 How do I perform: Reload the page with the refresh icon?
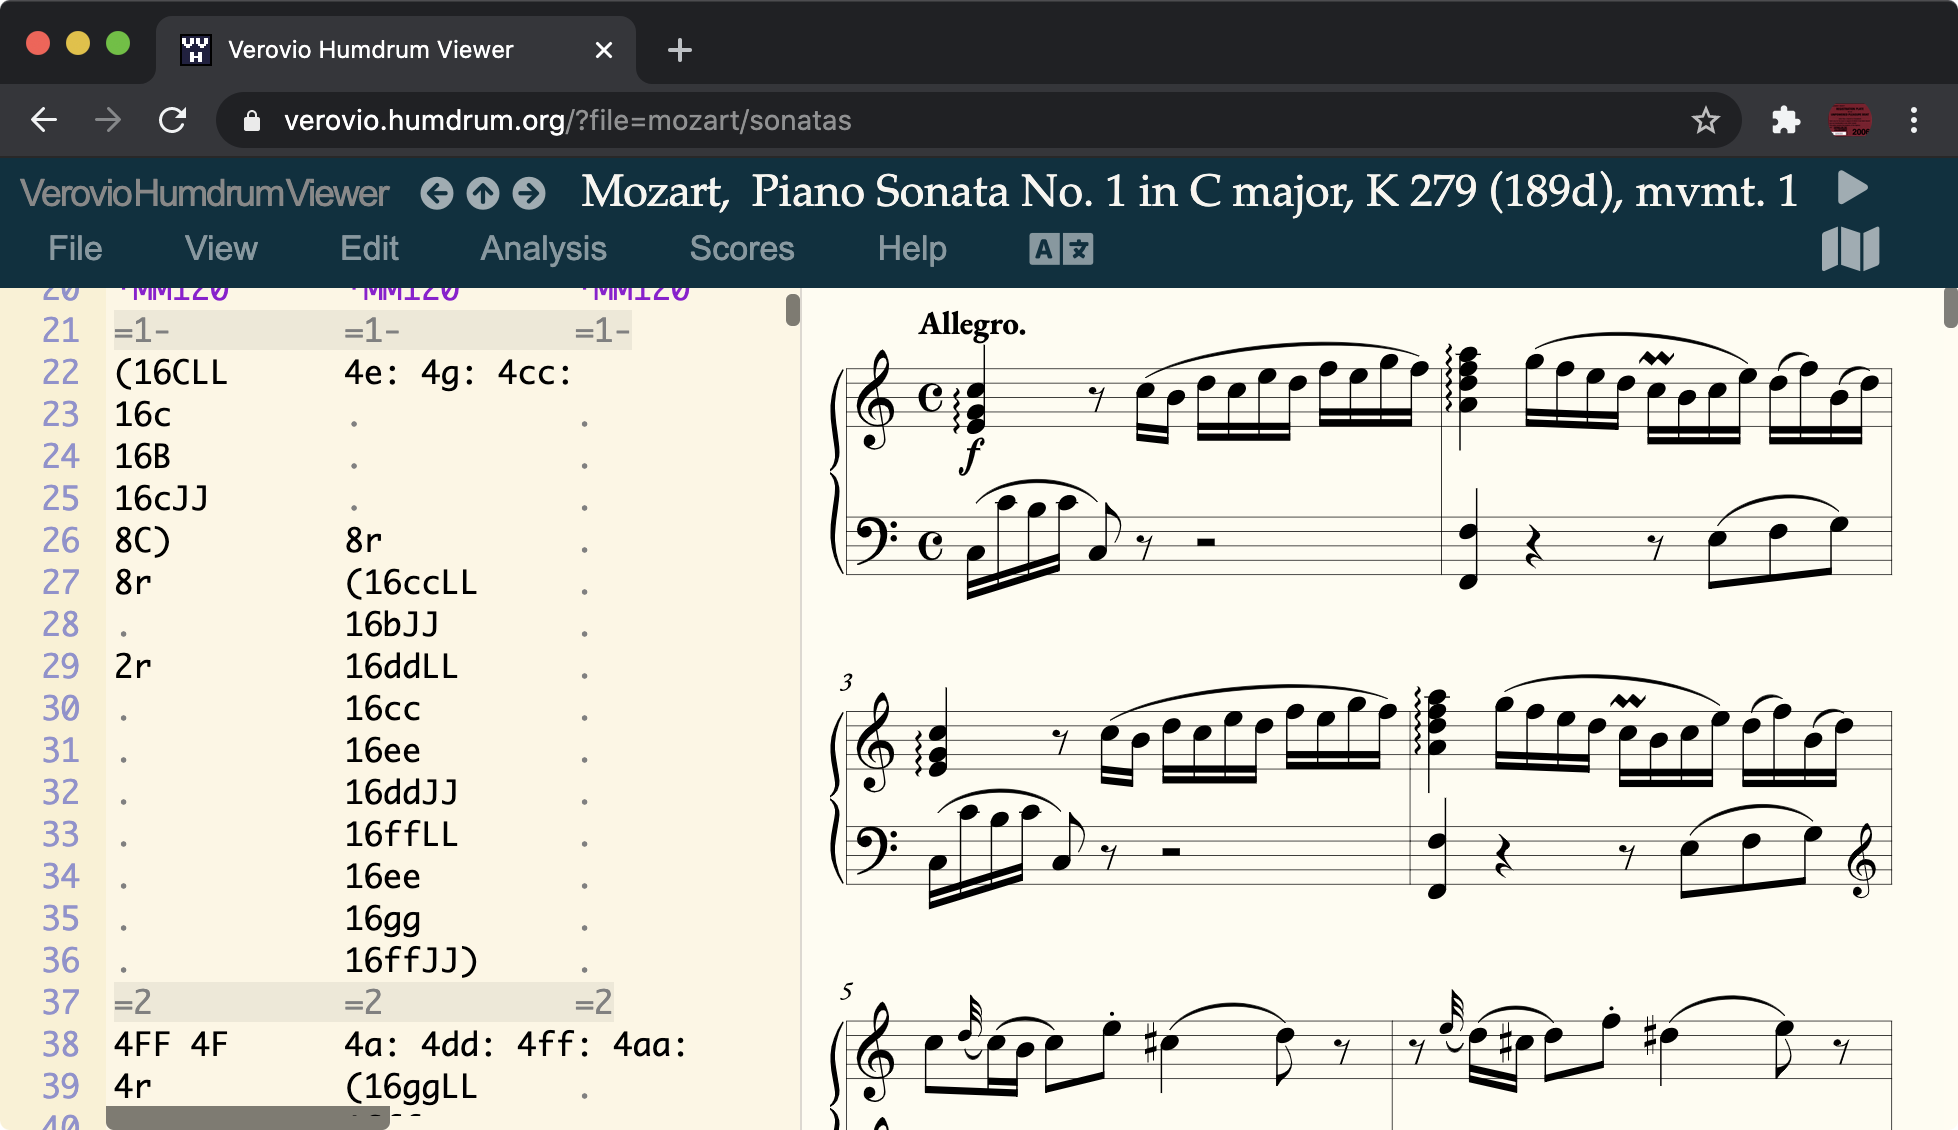(173, 120)
